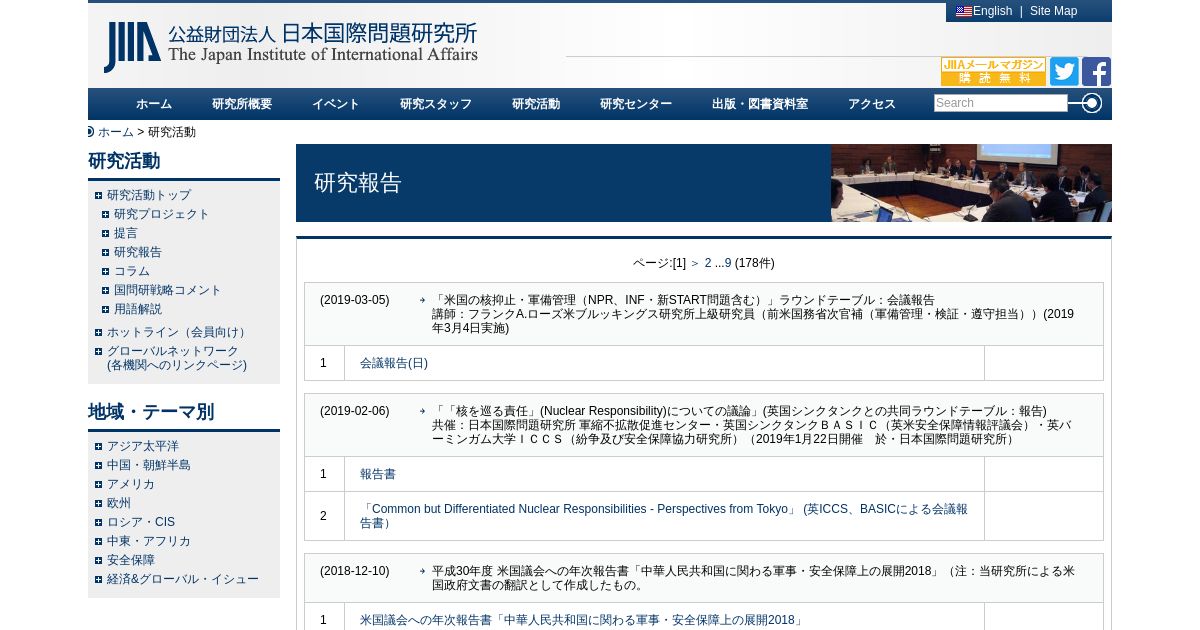
Task: Open 国問研戦略コメント in the sidebar
Action: pyautogui.click(x=168, y=290)
